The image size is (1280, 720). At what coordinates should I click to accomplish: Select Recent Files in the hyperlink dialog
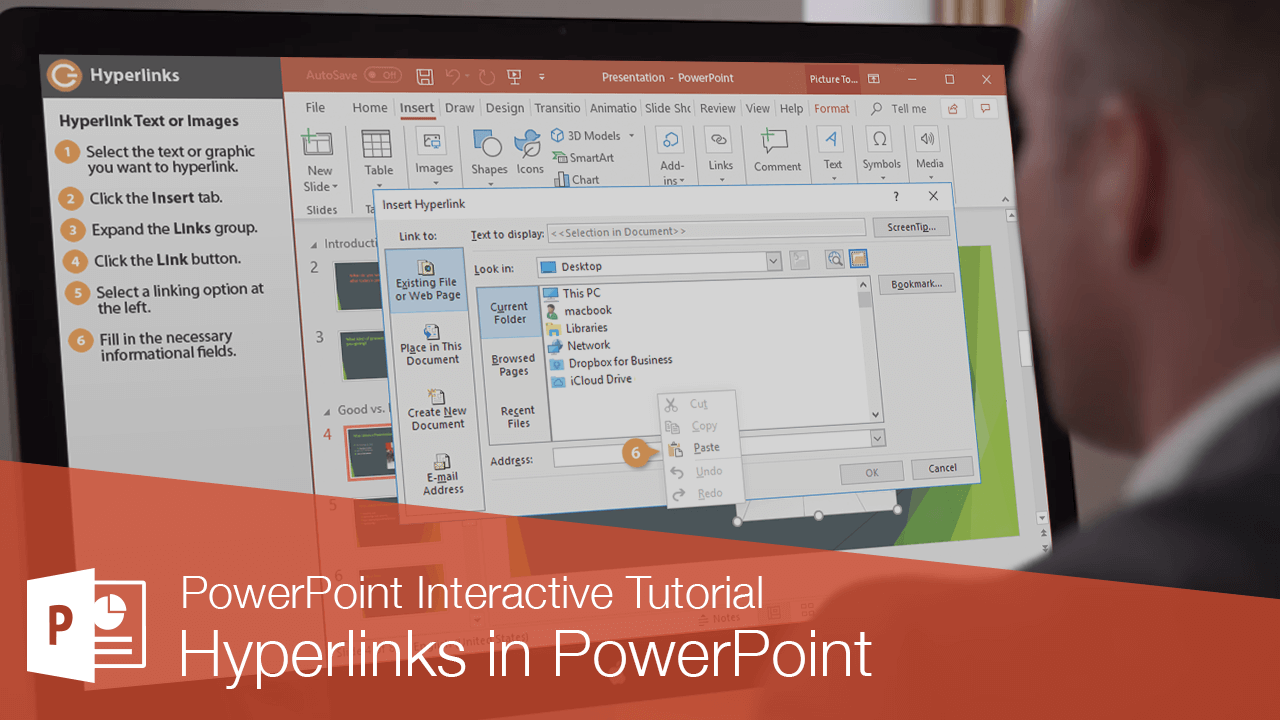[x=517, y=417]
